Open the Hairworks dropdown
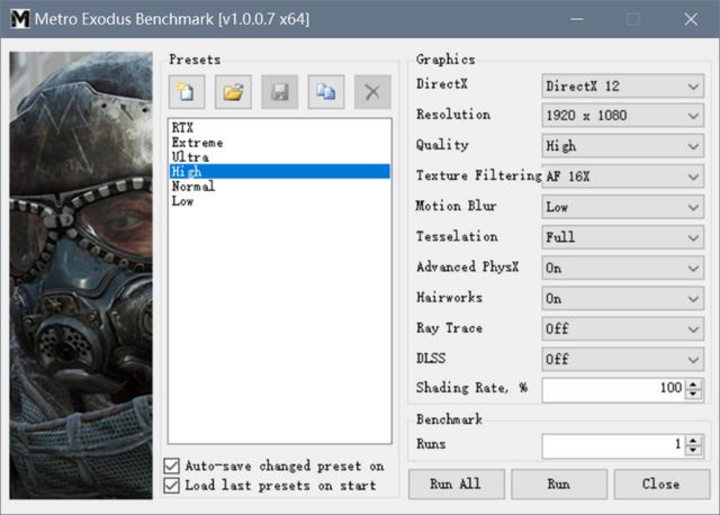Viewport: 720px width, 515px height. click(623, 298)
